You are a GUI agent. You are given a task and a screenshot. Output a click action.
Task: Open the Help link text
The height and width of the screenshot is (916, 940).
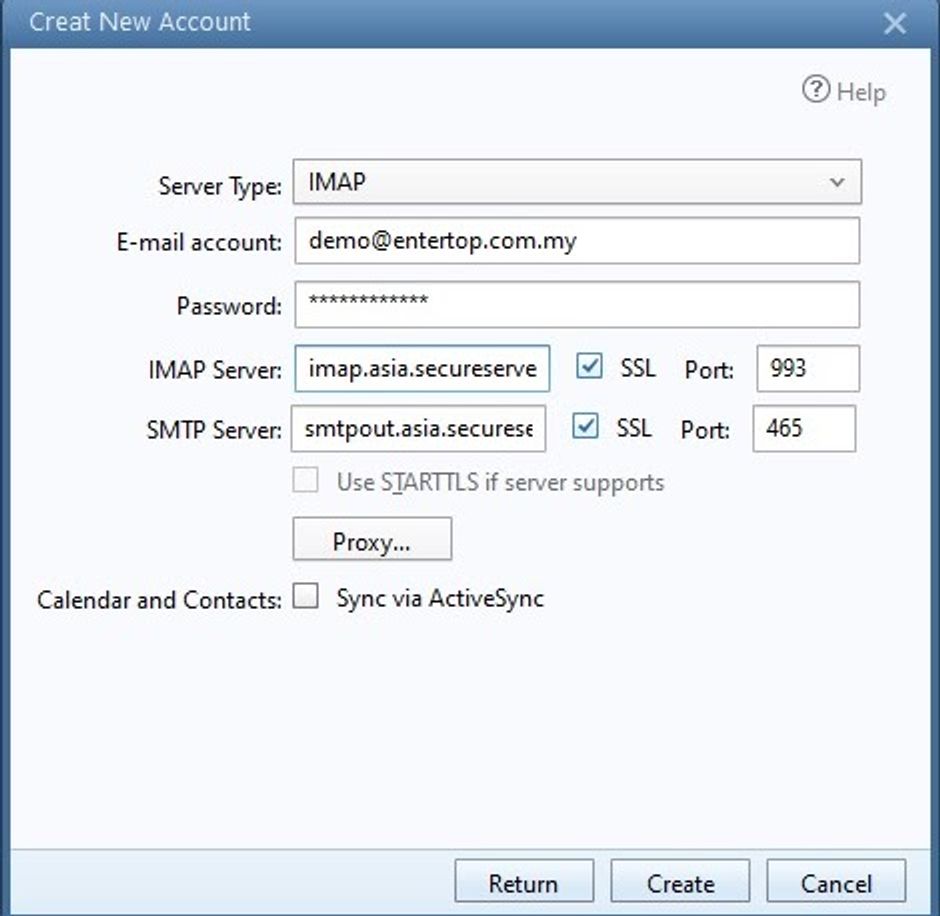click(861, 92)
